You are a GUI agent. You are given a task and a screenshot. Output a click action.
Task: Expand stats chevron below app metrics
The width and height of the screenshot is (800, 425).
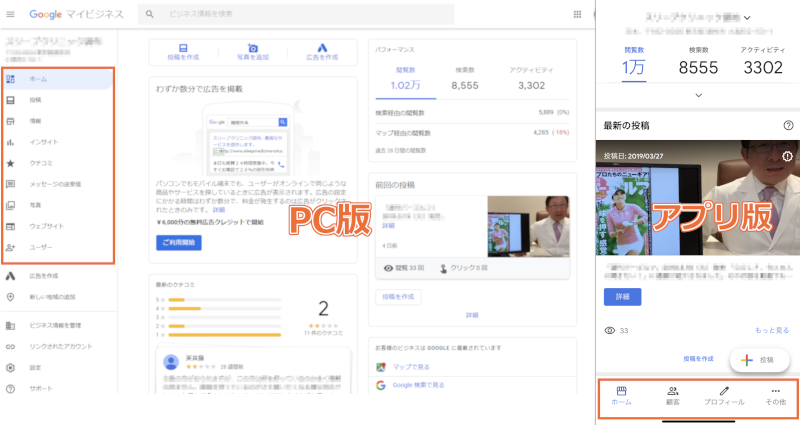tap(698, 95)
